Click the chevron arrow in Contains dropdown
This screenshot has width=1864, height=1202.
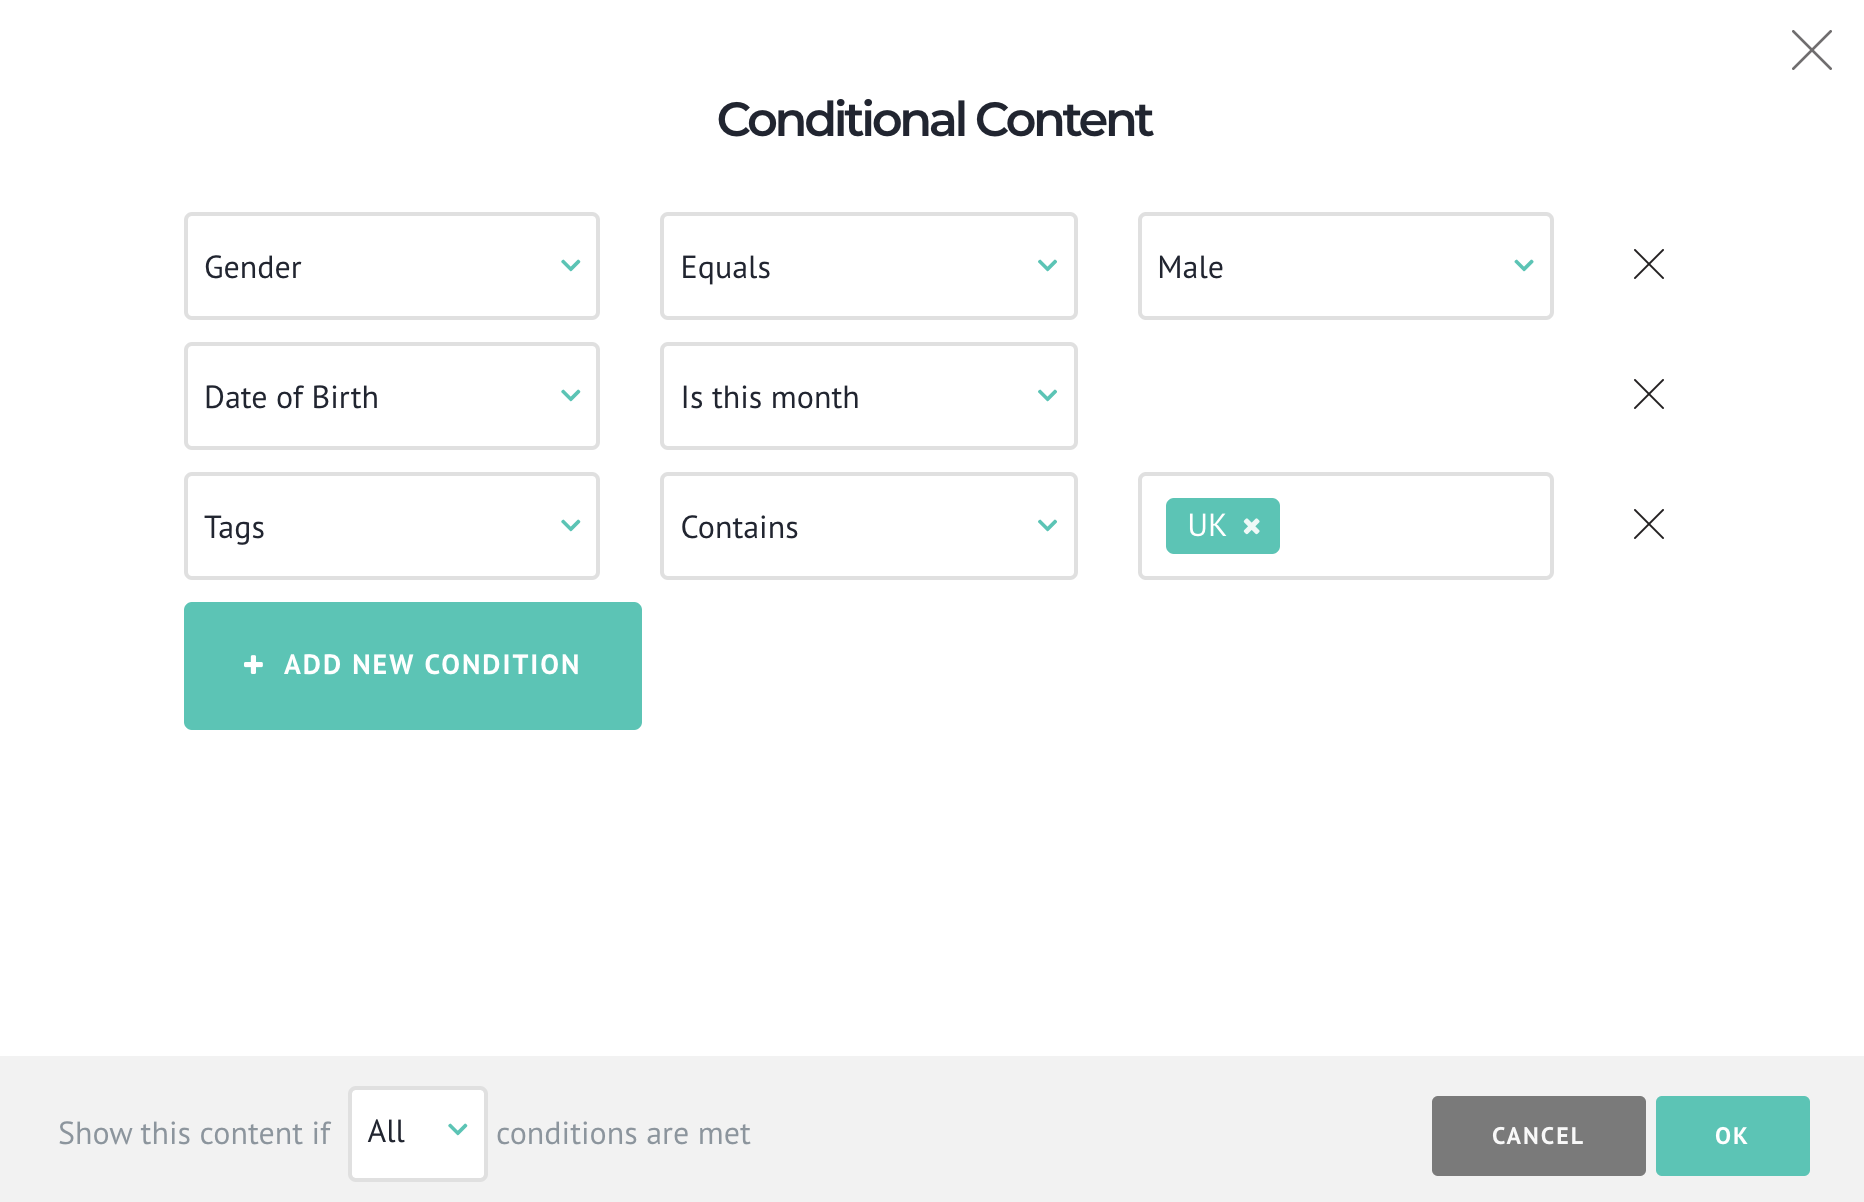coord(1047,526)
